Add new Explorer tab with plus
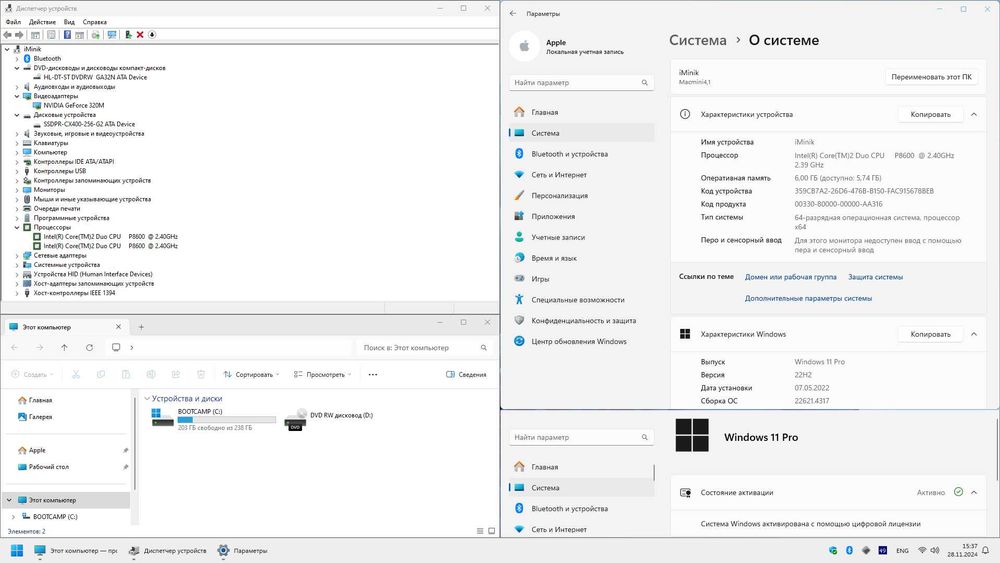The image size is (1000, 563). (141, 327)
